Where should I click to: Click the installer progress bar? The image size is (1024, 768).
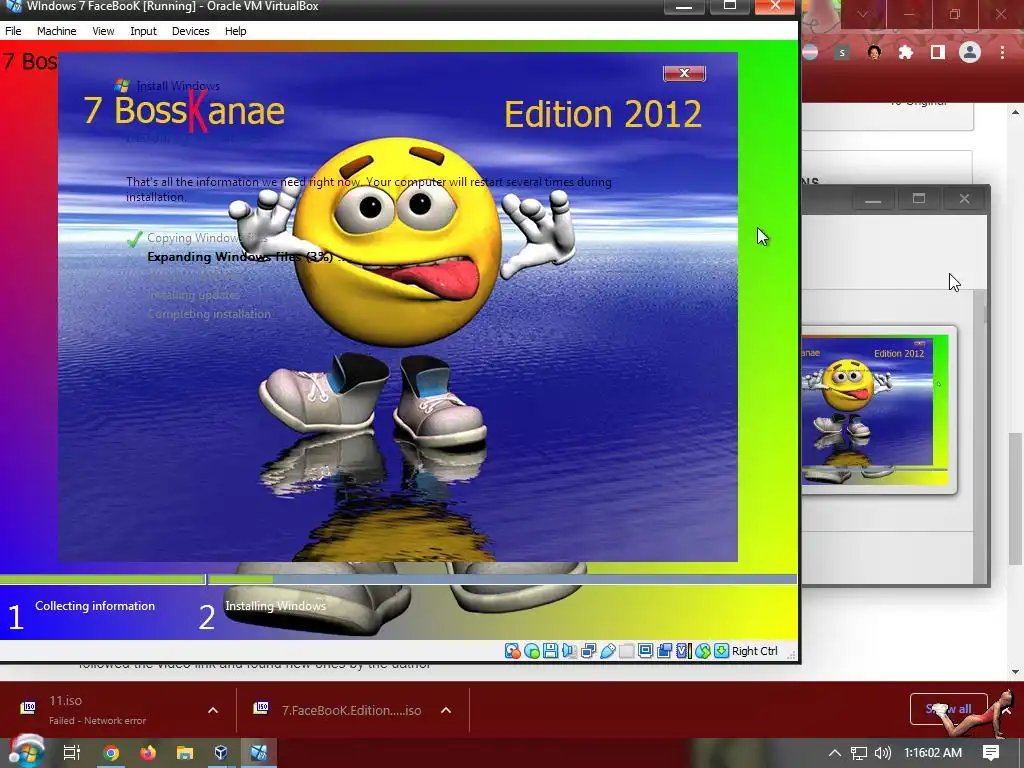point(398,579)
